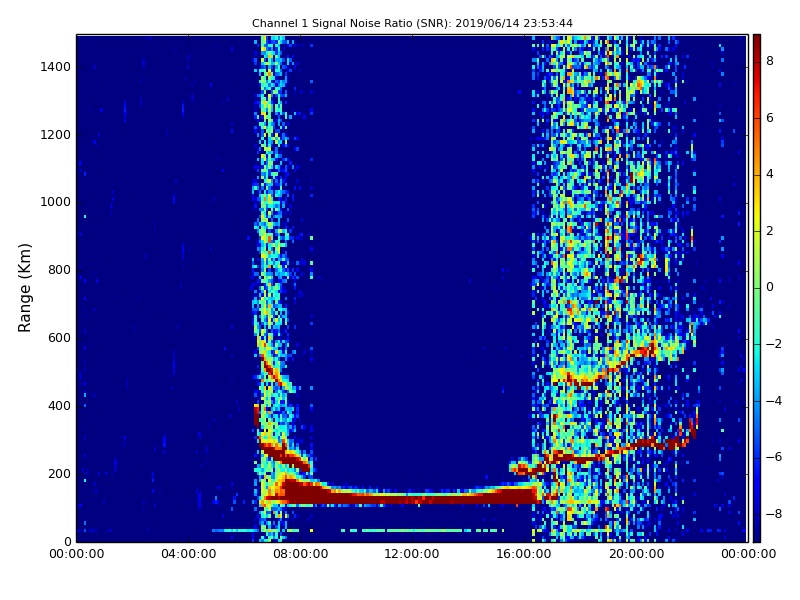Click the colorbar label −2
Viewport: 800px width, 600px height.
point(773,344)
